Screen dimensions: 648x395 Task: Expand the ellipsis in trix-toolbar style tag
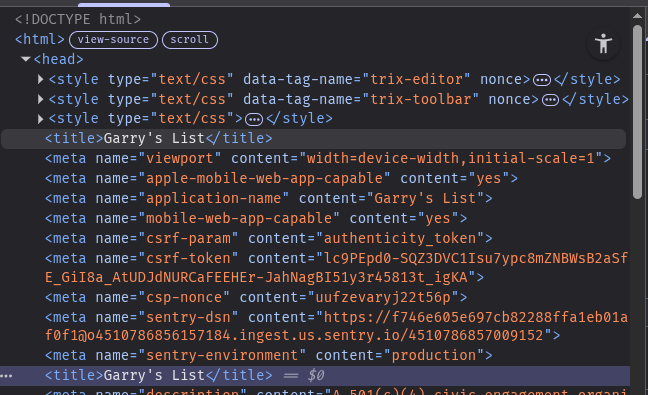click(550, 100)
